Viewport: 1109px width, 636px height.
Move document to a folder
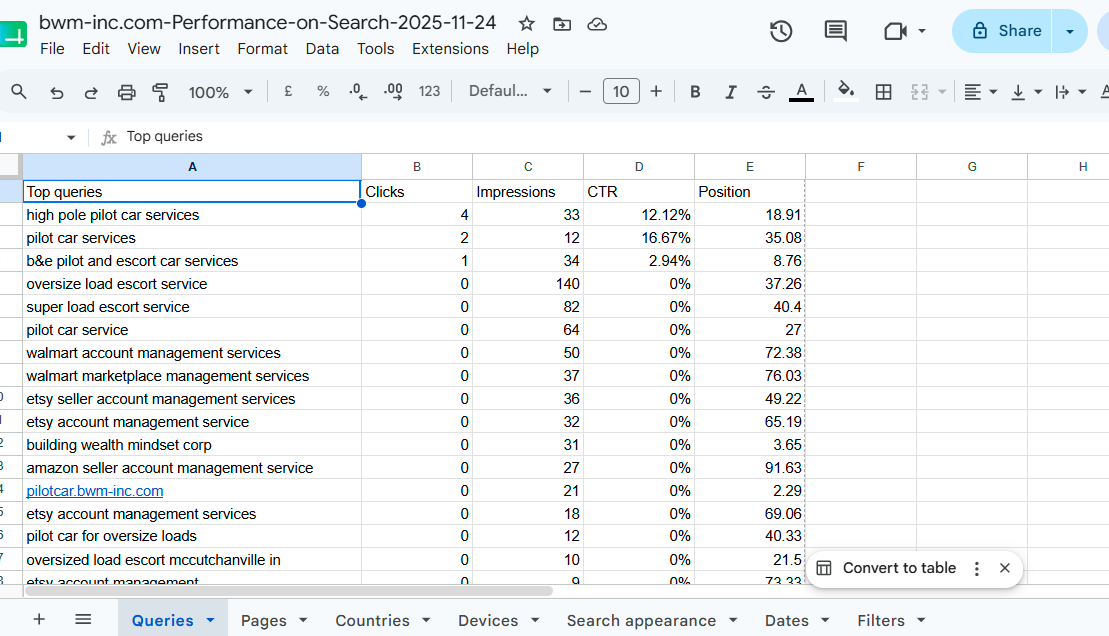click(x=562, y=24)
